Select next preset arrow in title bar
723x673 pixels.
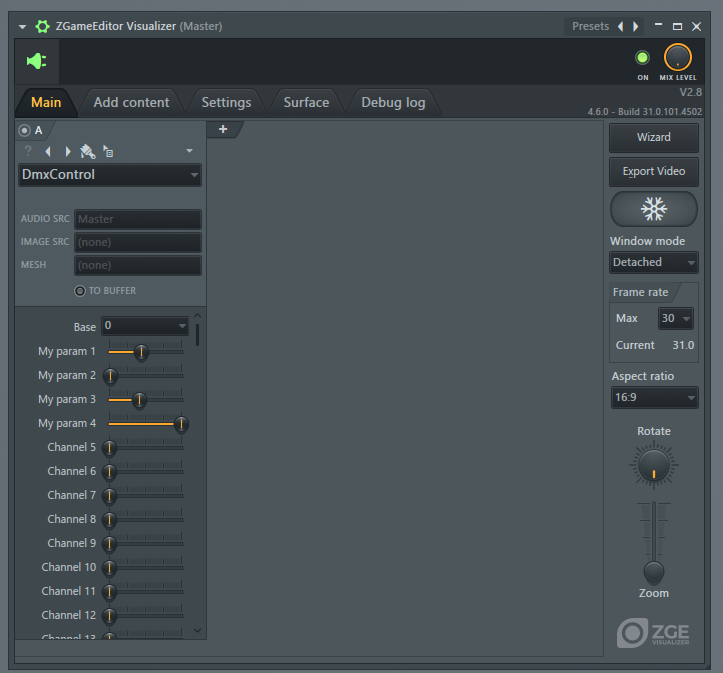636,26
